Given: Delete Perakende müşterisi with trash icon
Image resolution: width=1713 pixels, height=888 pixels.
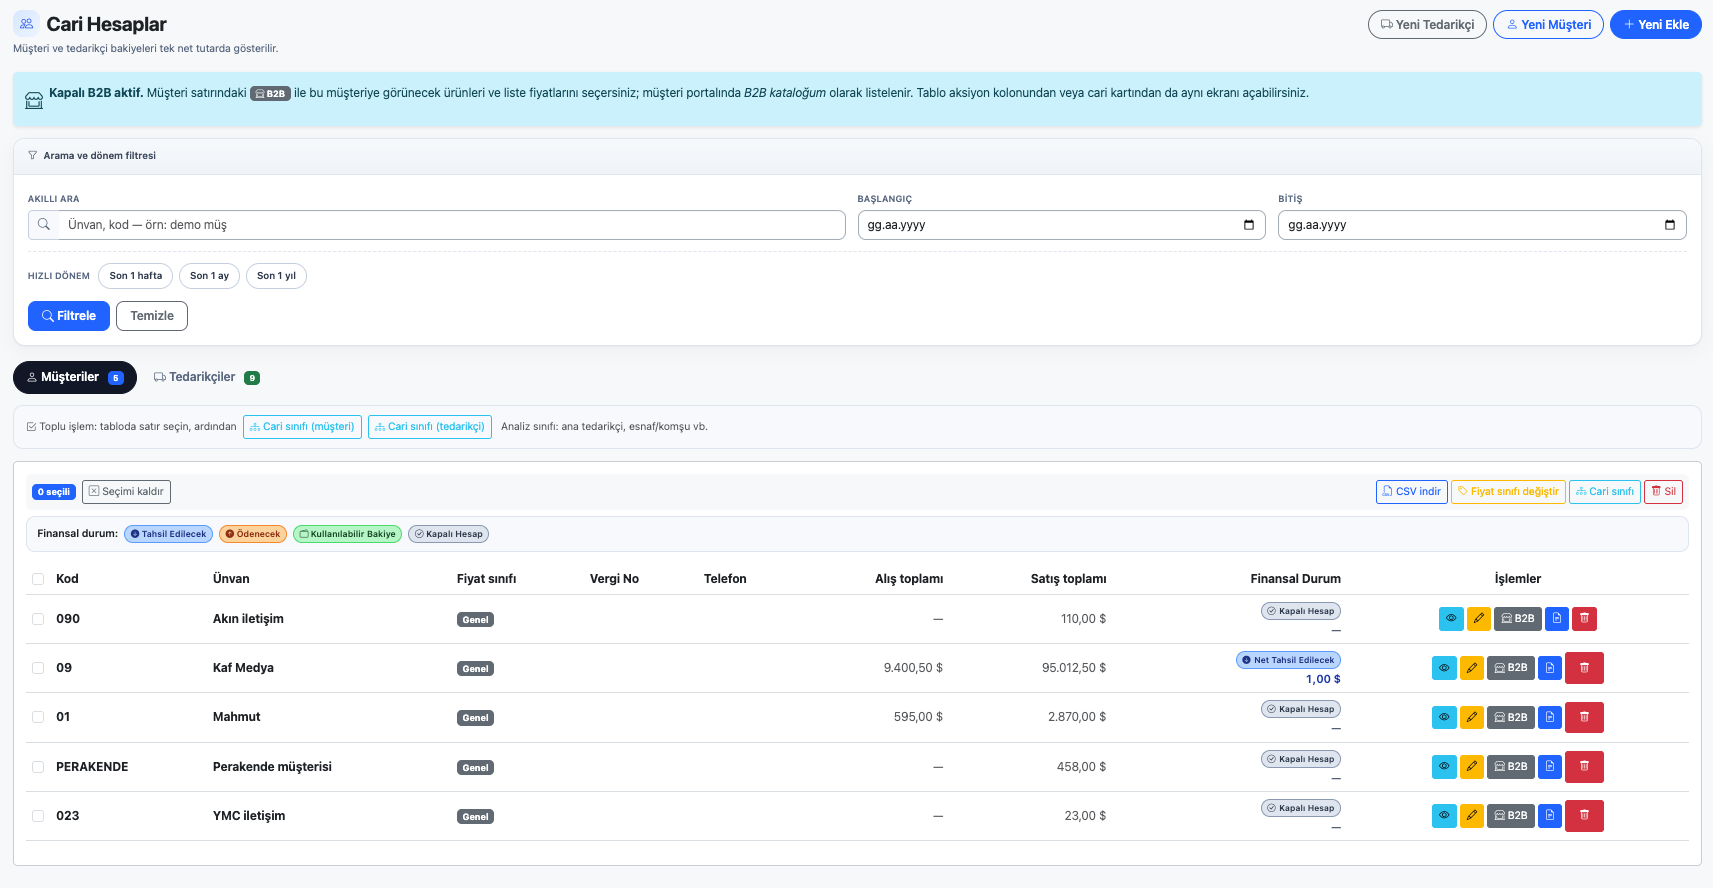Looking at the screenshot, I should coord(1584,767).
